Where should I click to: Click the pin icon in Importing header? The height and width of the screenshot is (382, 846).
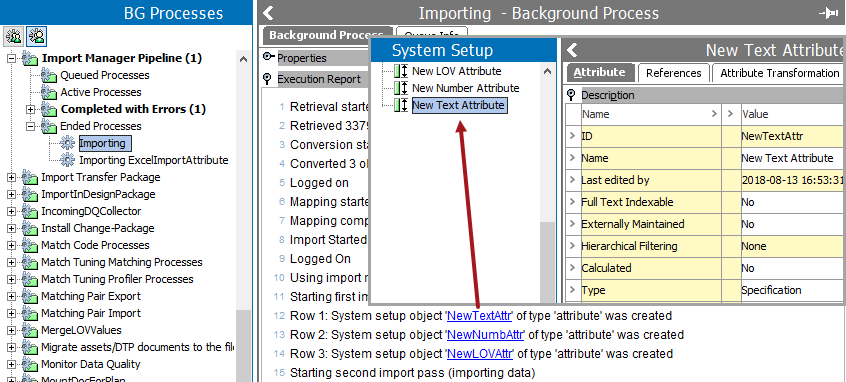(829, 13)
